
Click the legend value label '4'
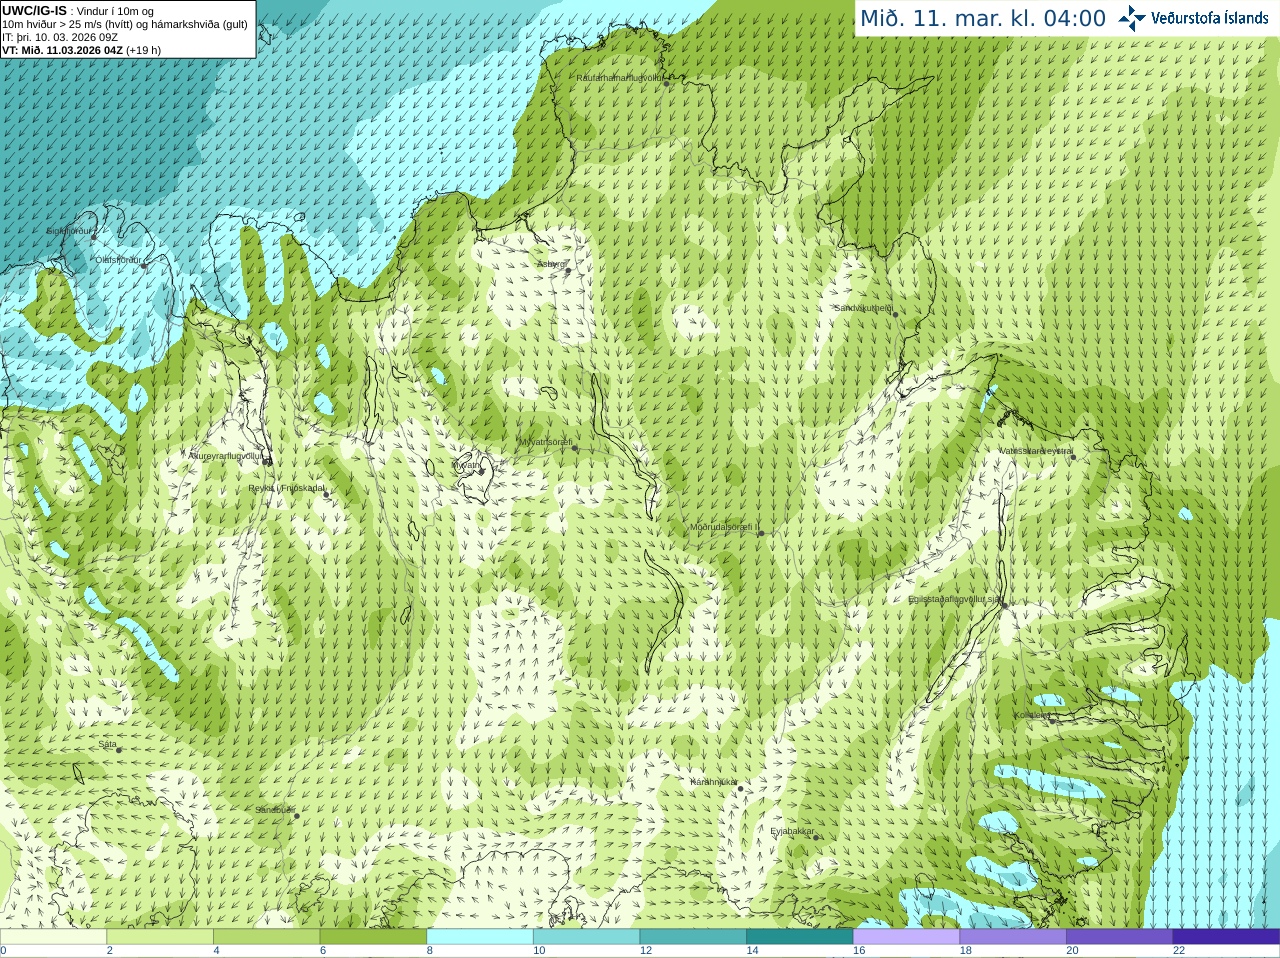tap(216, 951)
